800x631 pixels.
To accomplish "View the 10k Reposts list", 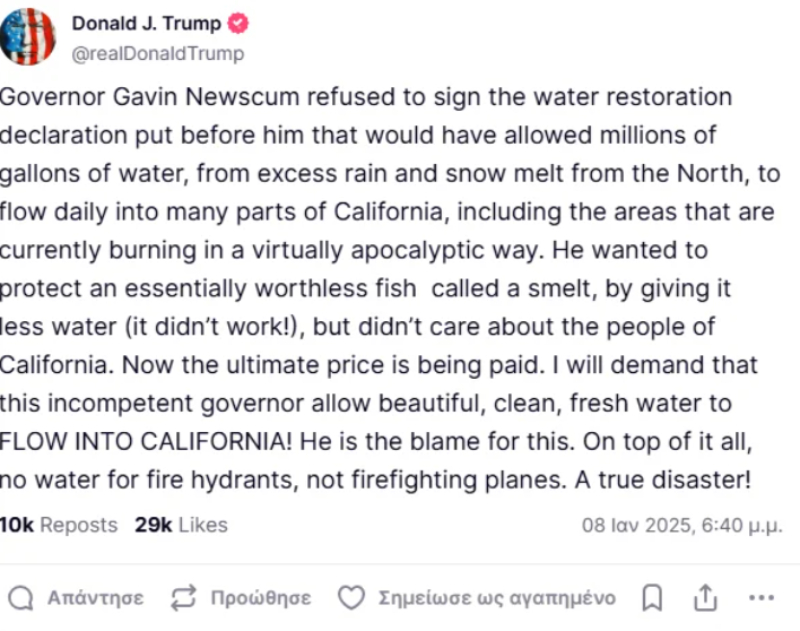I will pos(58,524).
